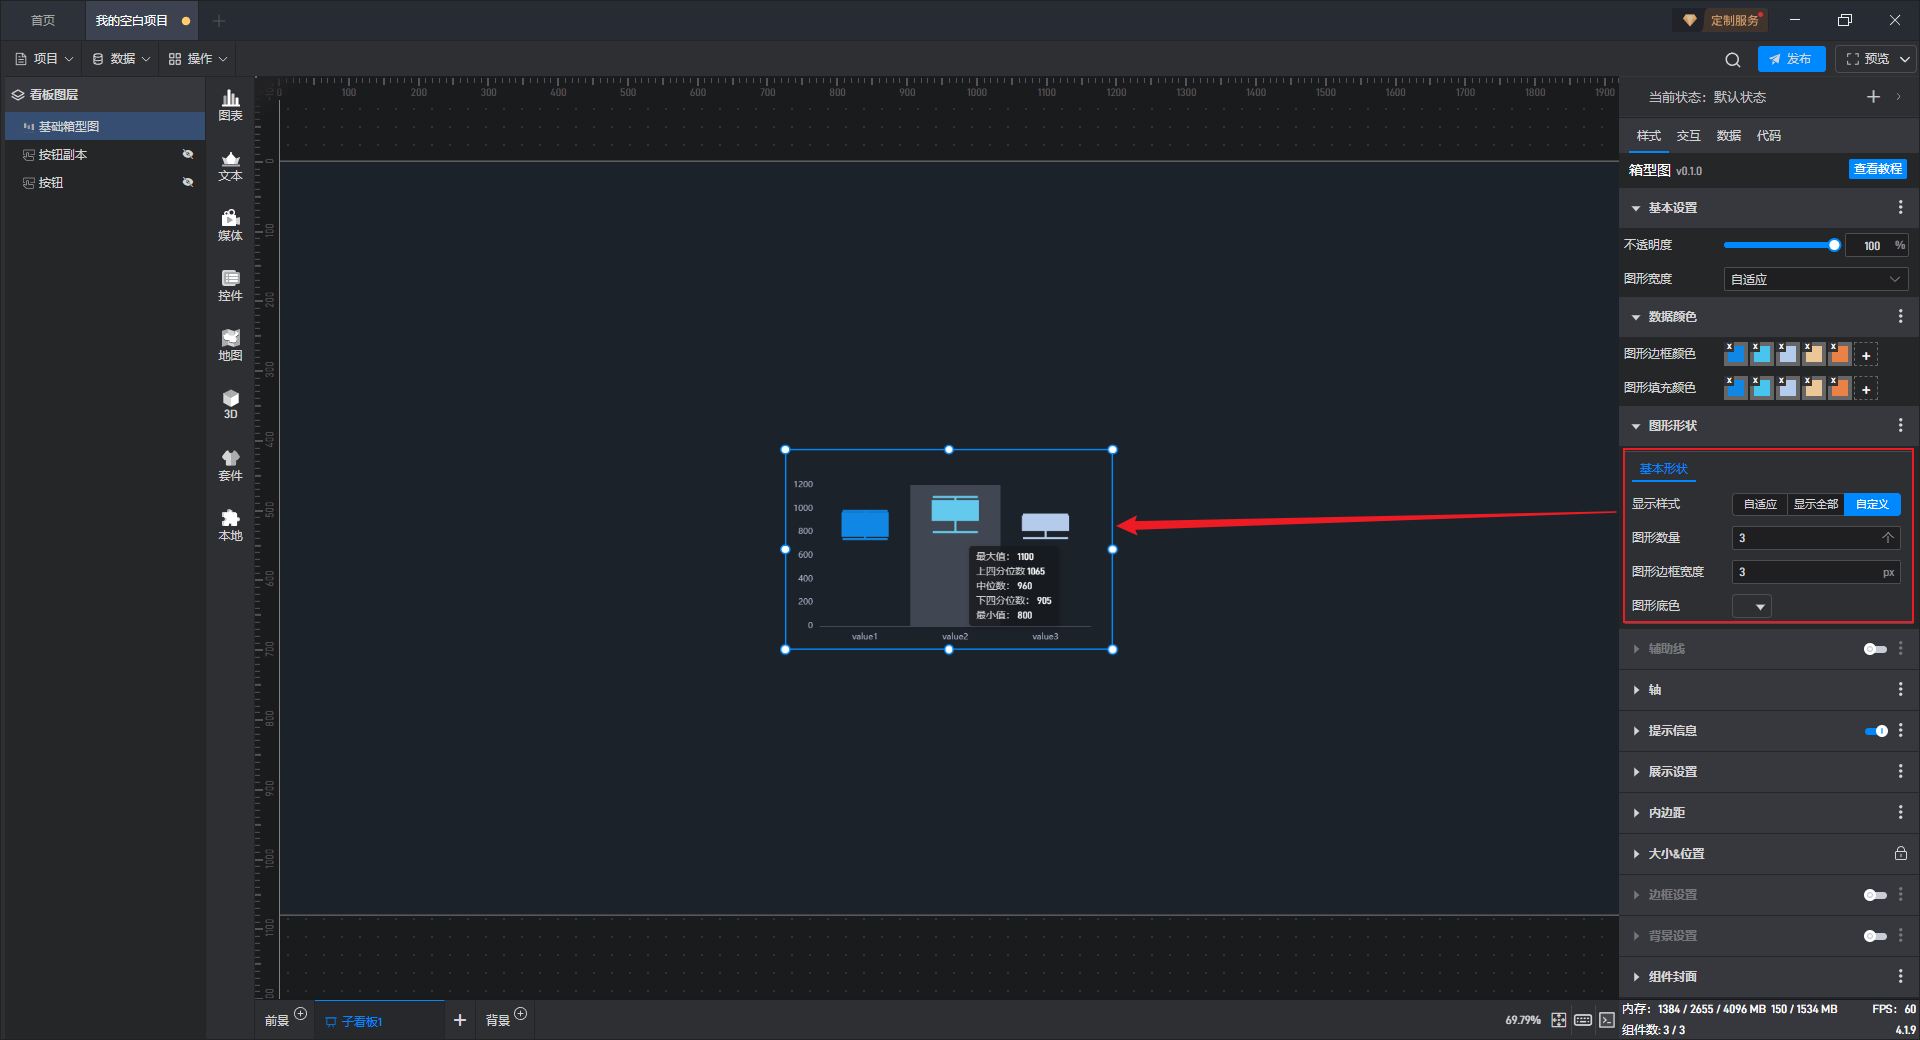The image size is (1920, 1040).
Task: Open 查看教程 tutorial link
Action: 1878,169
